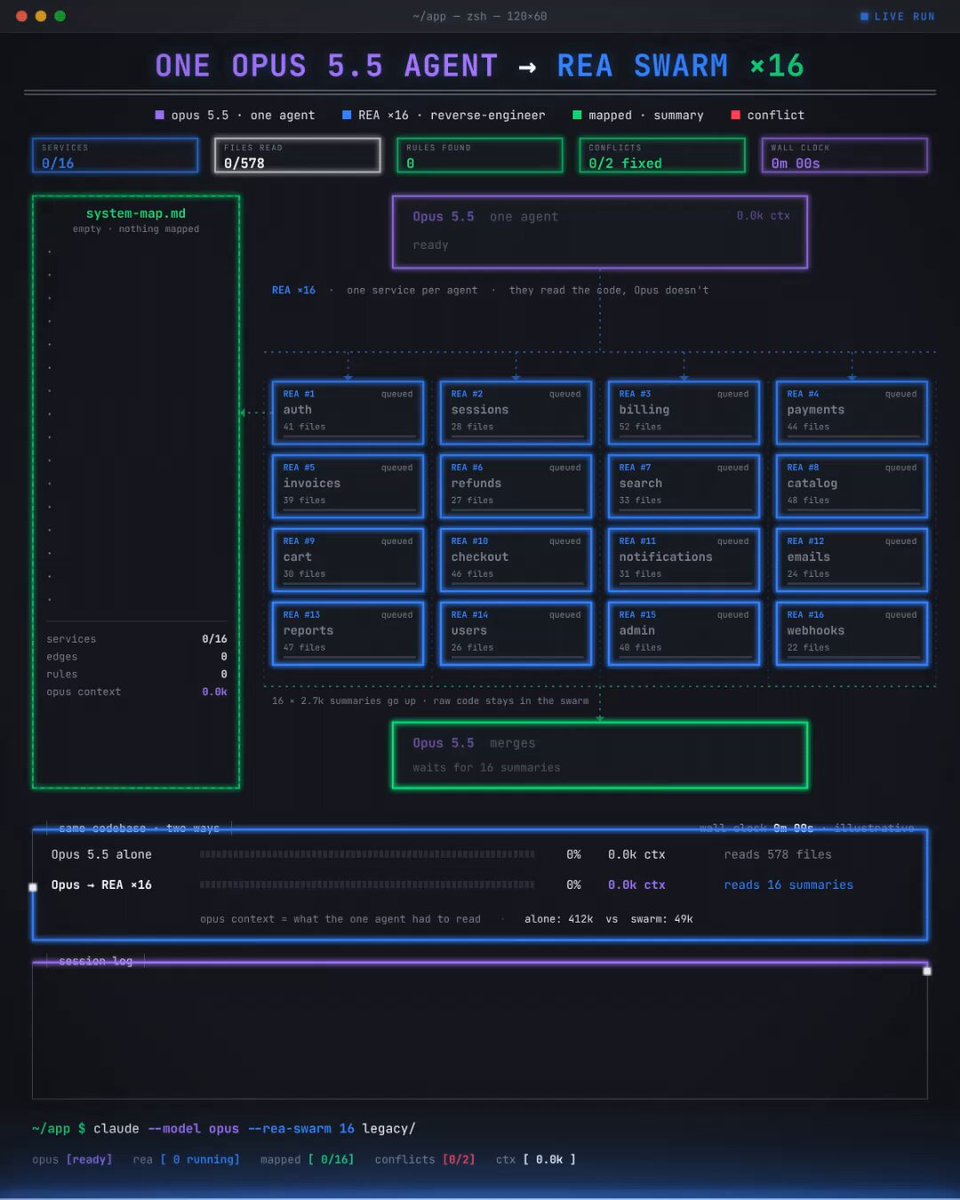Click the rea [0 running] status entry

[x=186, y=1160]
